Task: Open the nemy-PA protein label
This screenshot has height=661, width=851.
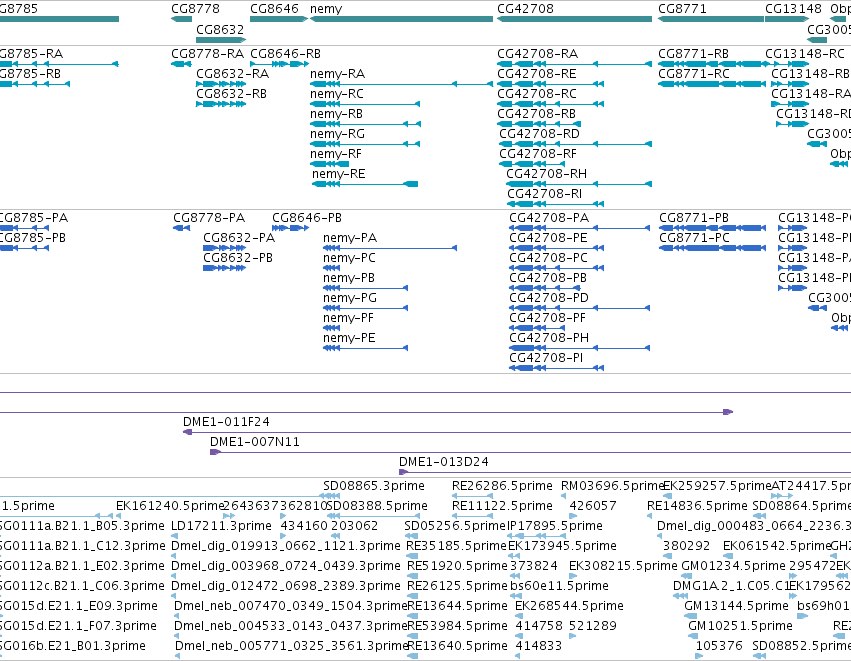Action: [x=350, y=238]
